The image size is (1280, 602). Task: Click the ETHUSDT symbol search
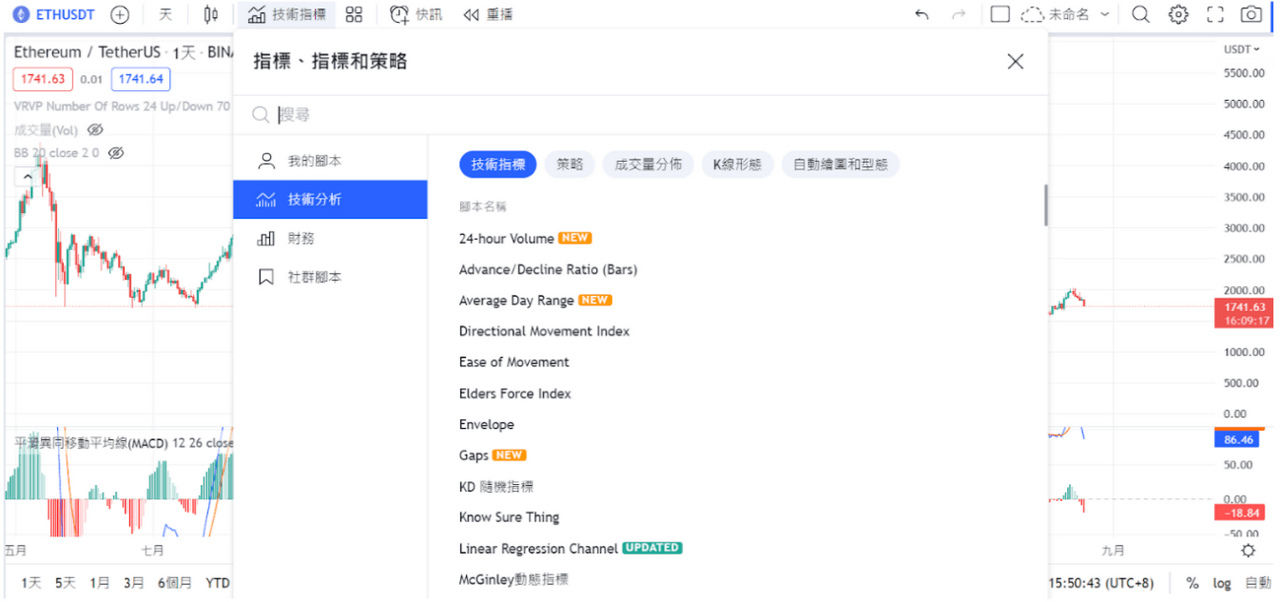click(52, 15)
